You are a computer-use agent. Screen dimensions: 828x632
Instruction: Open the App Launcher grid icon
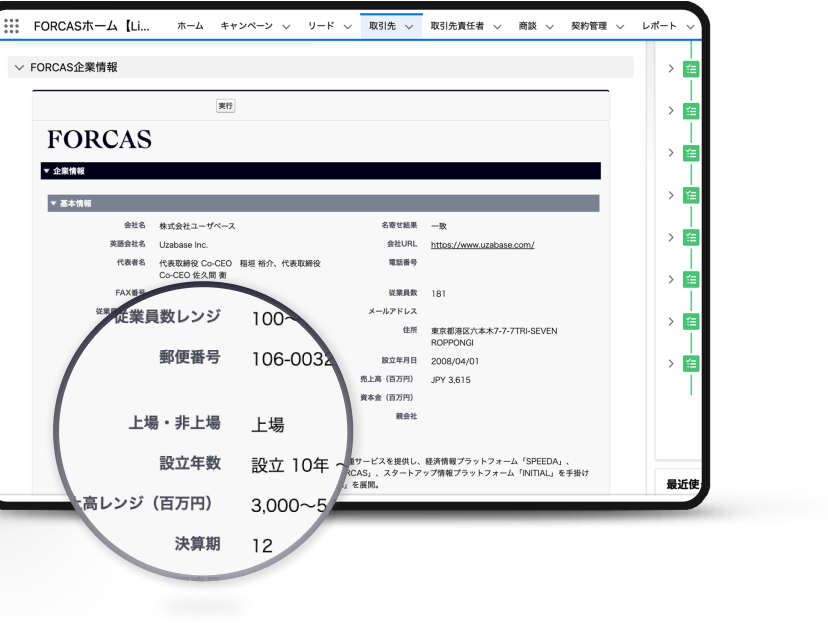[11, 26]
